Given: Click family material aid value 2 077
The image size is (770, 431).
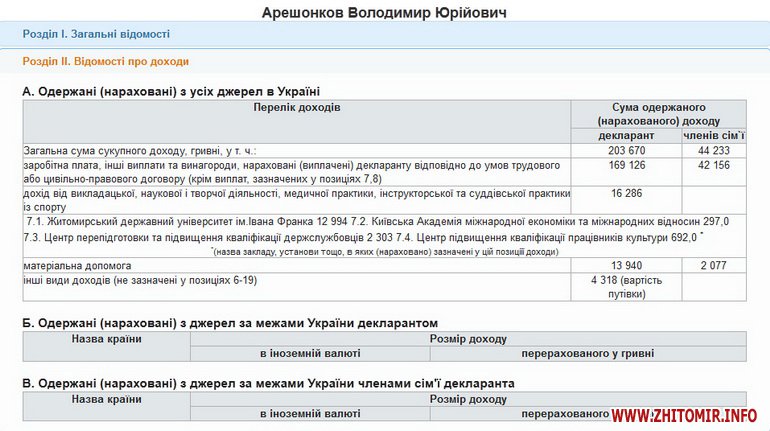Looking at the screenshot, I should (x=715, y=267).
